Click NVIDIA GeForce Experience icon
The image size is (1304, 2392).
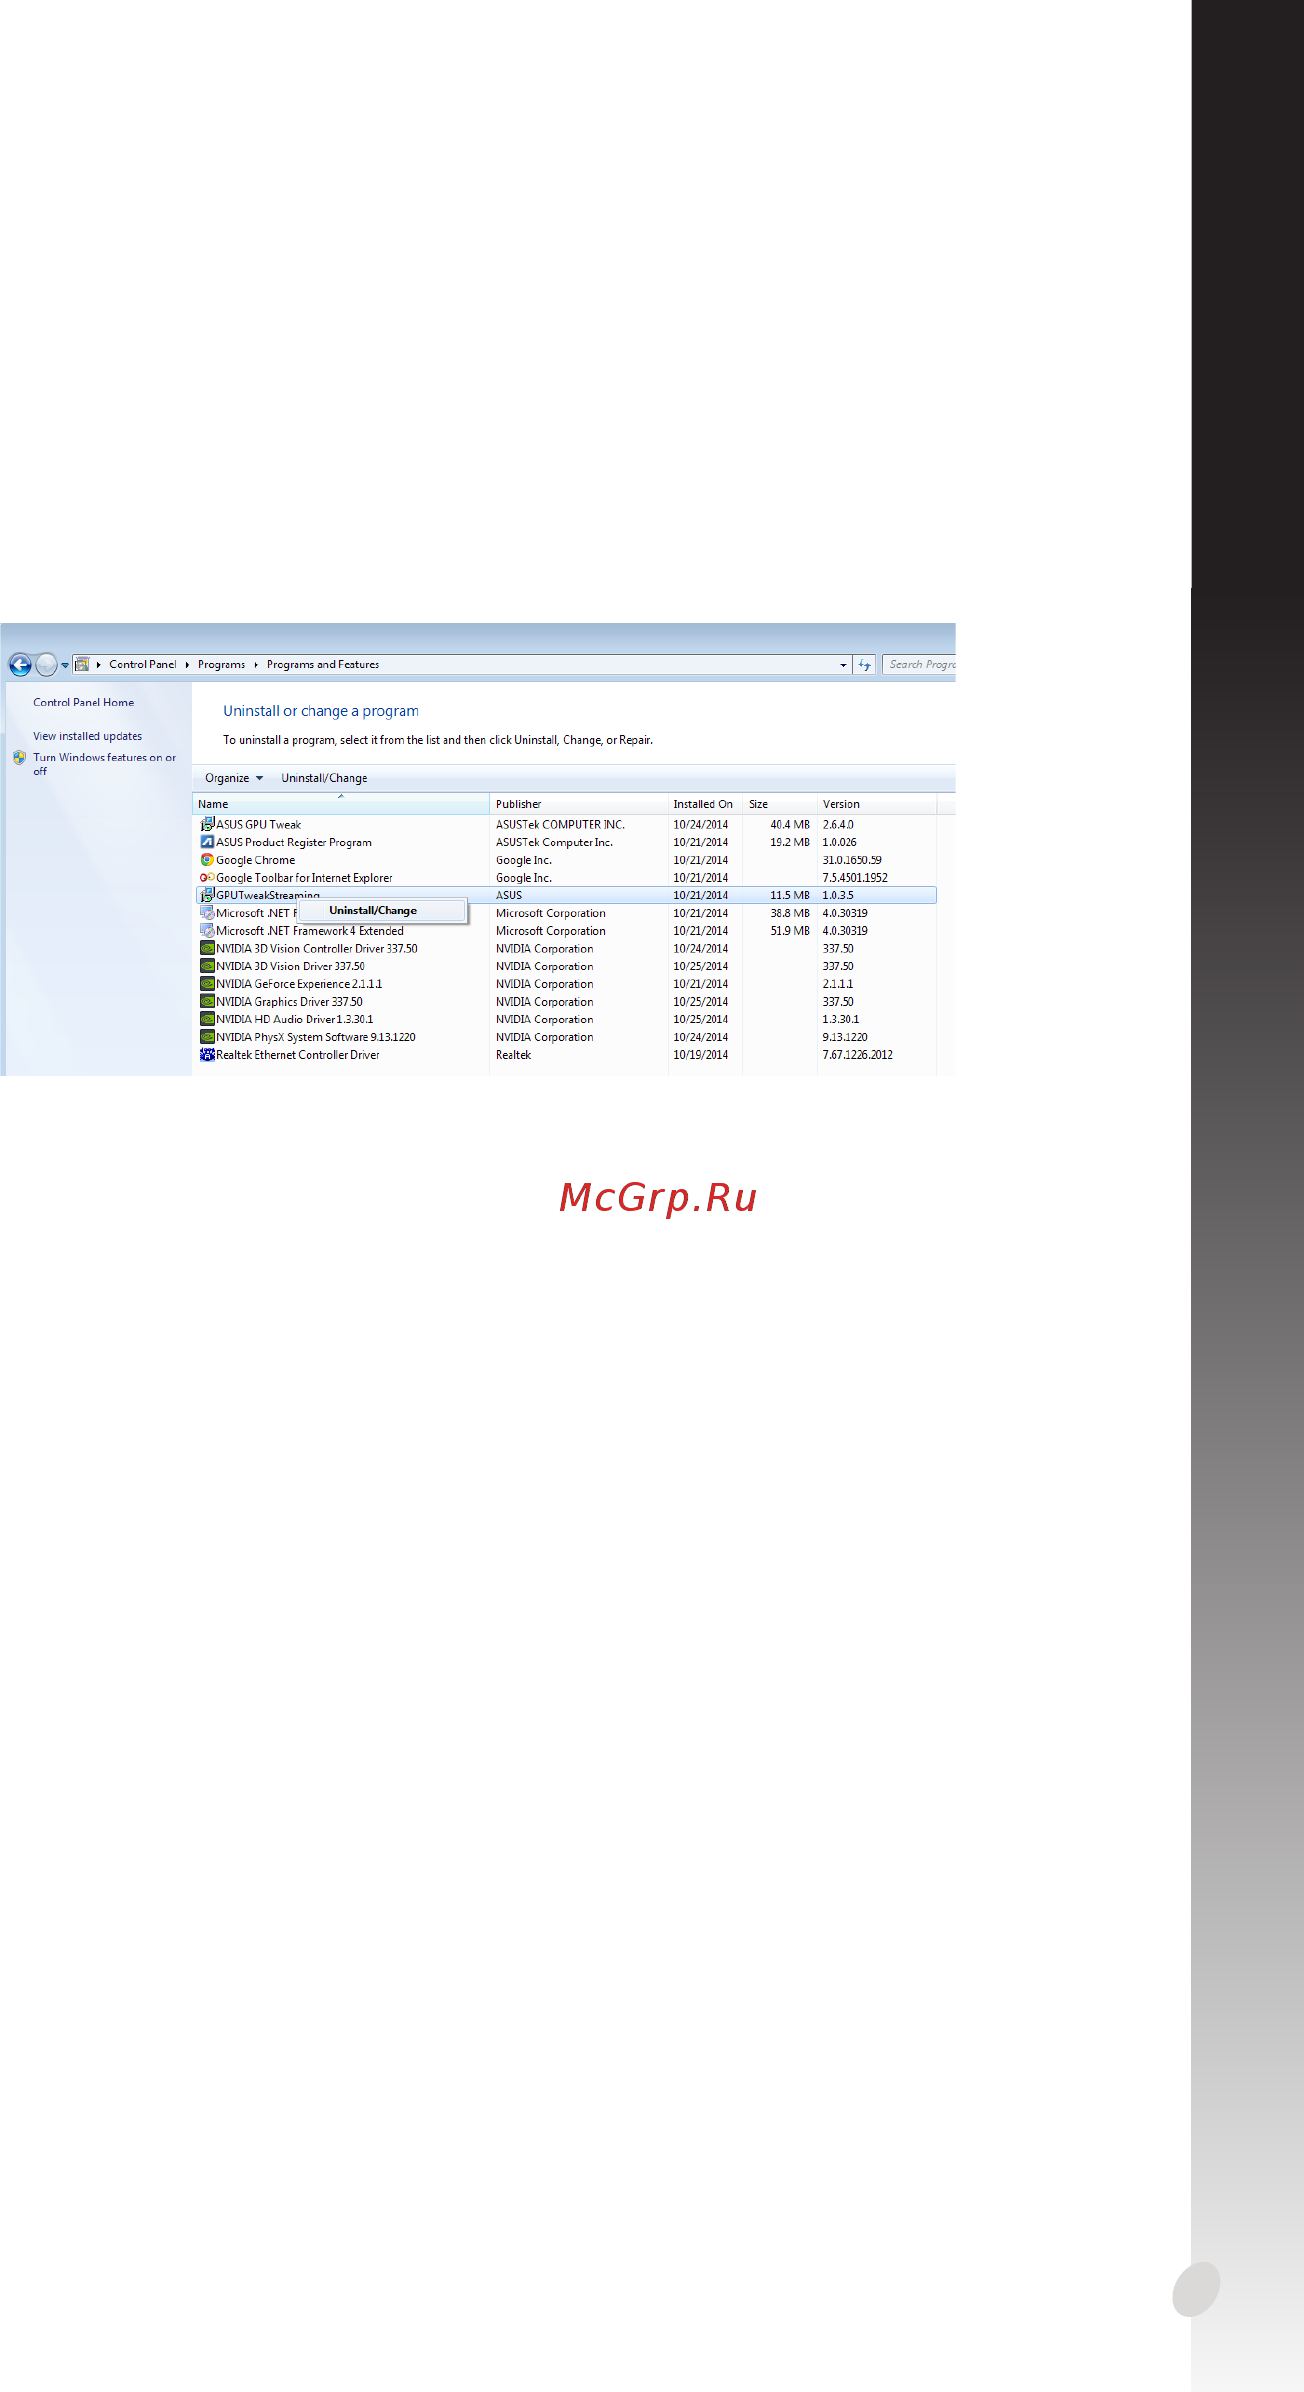207,984
